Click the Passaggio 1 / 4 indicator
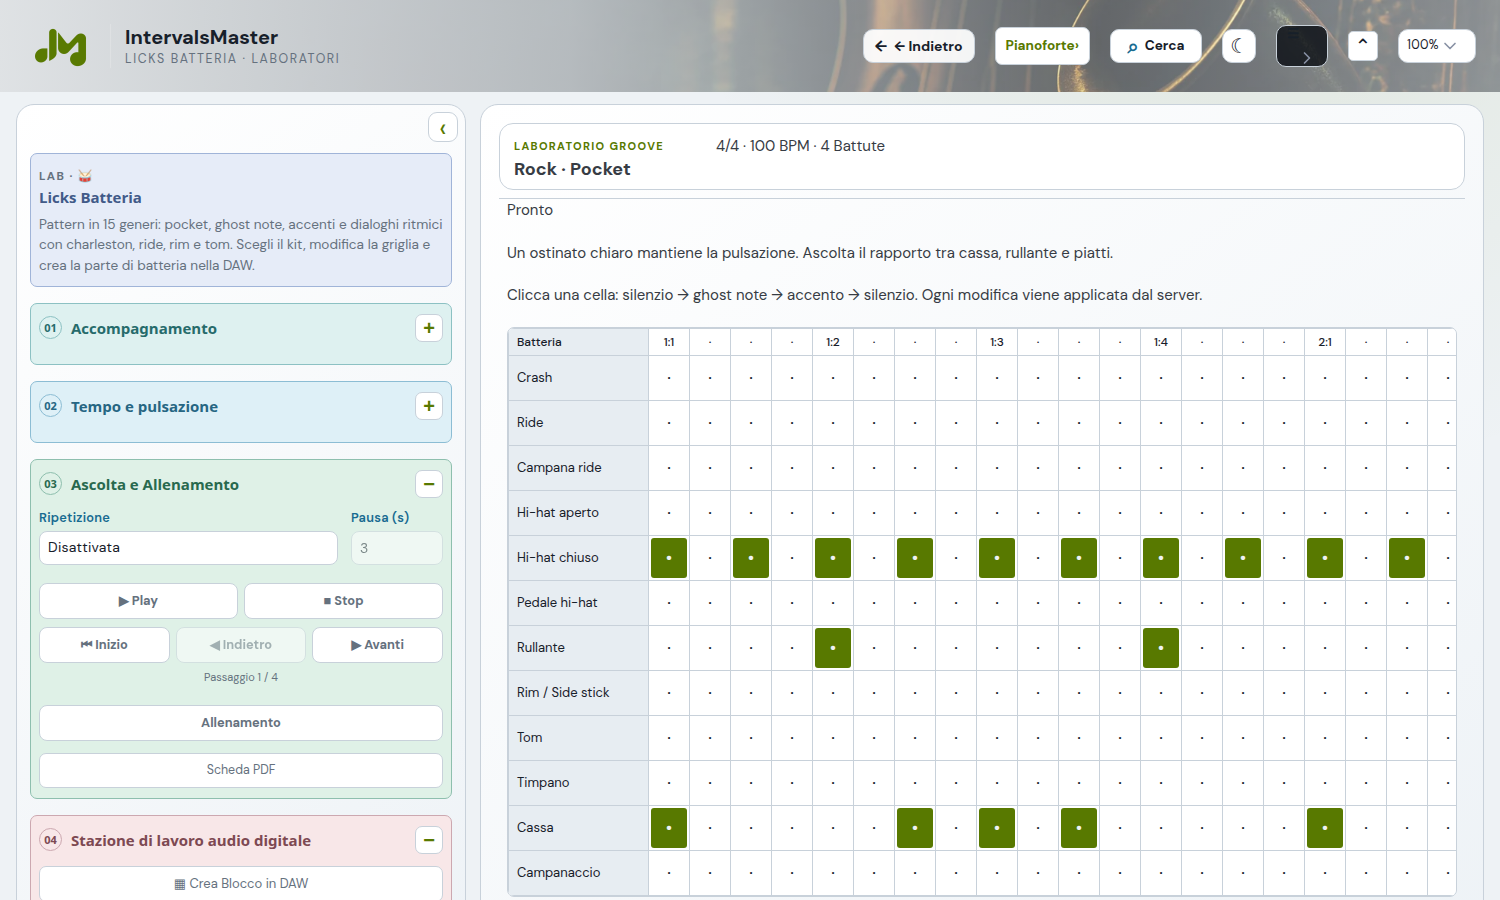Image resolution: width=1500 pixels, height=900 pixels. (241, 677)
